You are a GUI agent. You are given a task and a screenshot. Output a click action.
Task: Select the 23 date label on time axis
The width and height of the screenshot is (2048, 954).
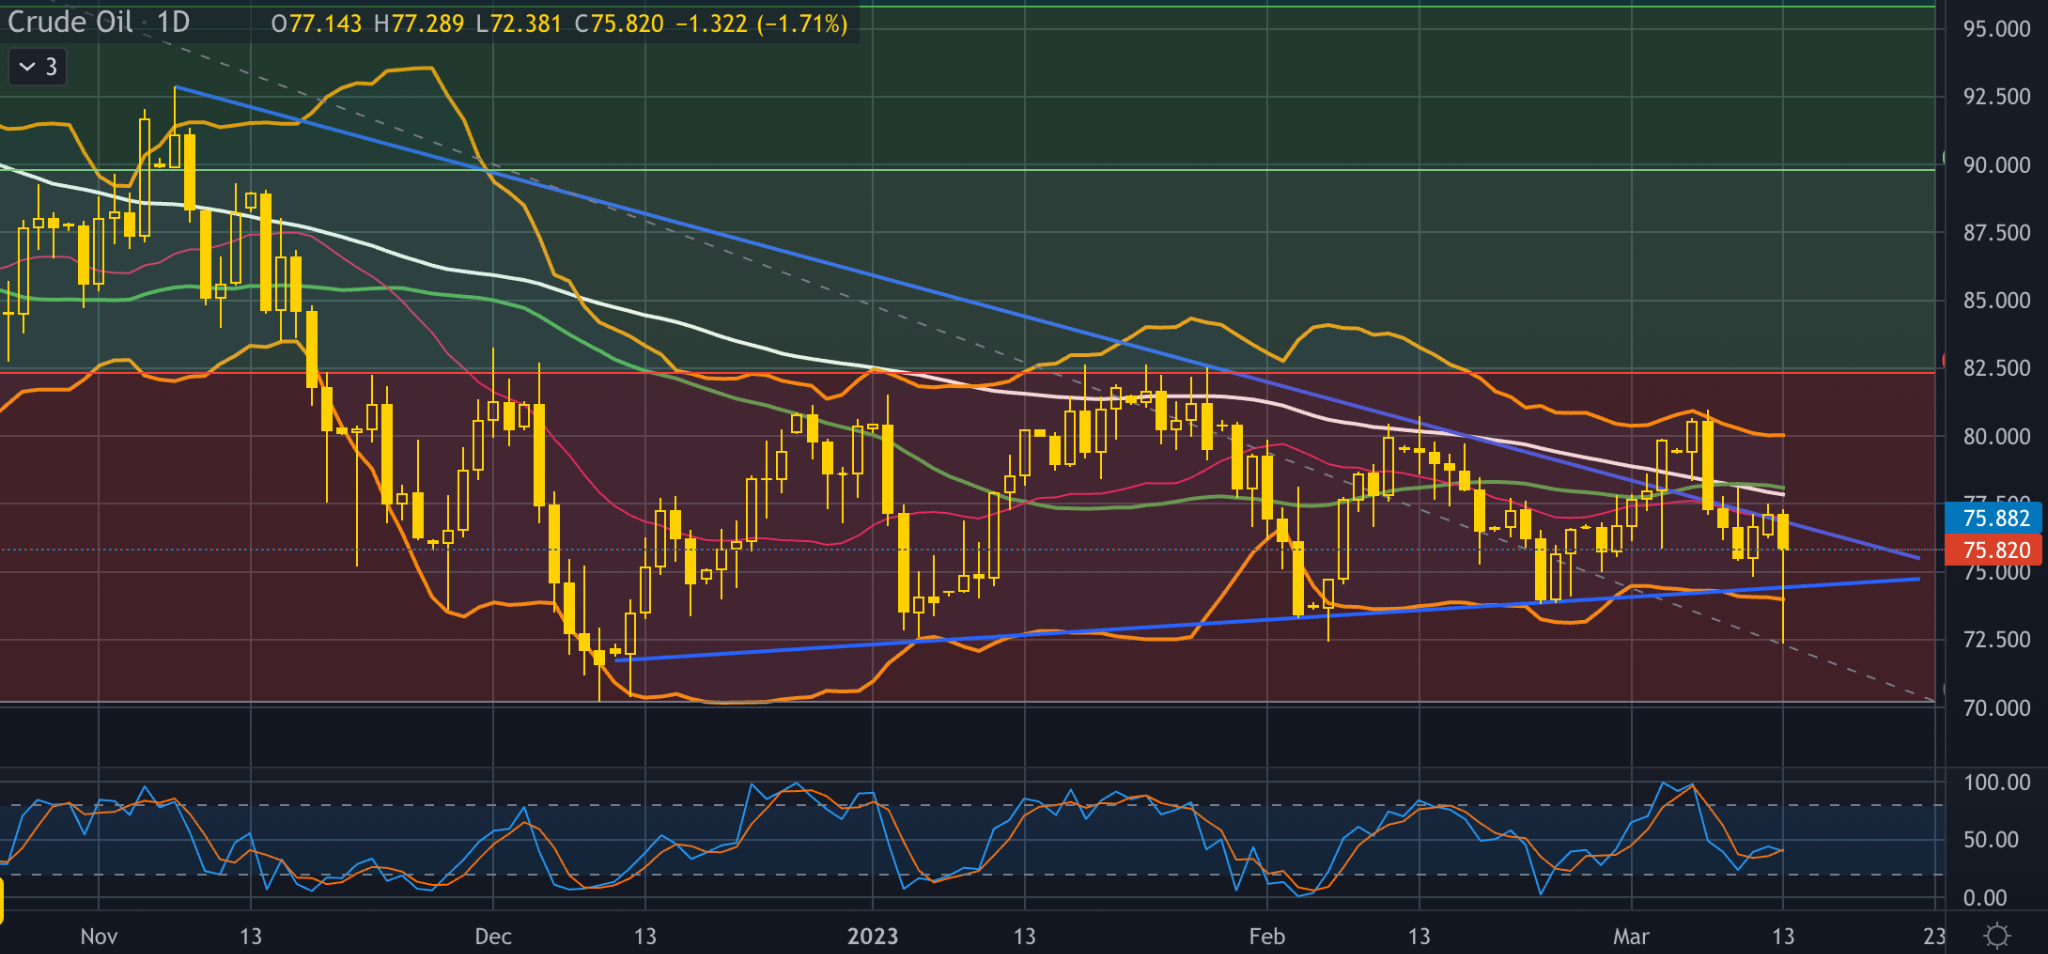(1935, 936)
